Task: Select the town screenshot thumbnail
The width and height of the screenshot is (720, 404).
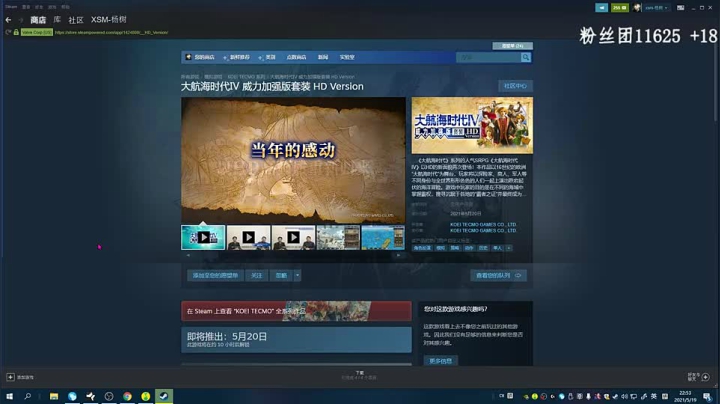Action: [x=338, y=237]
